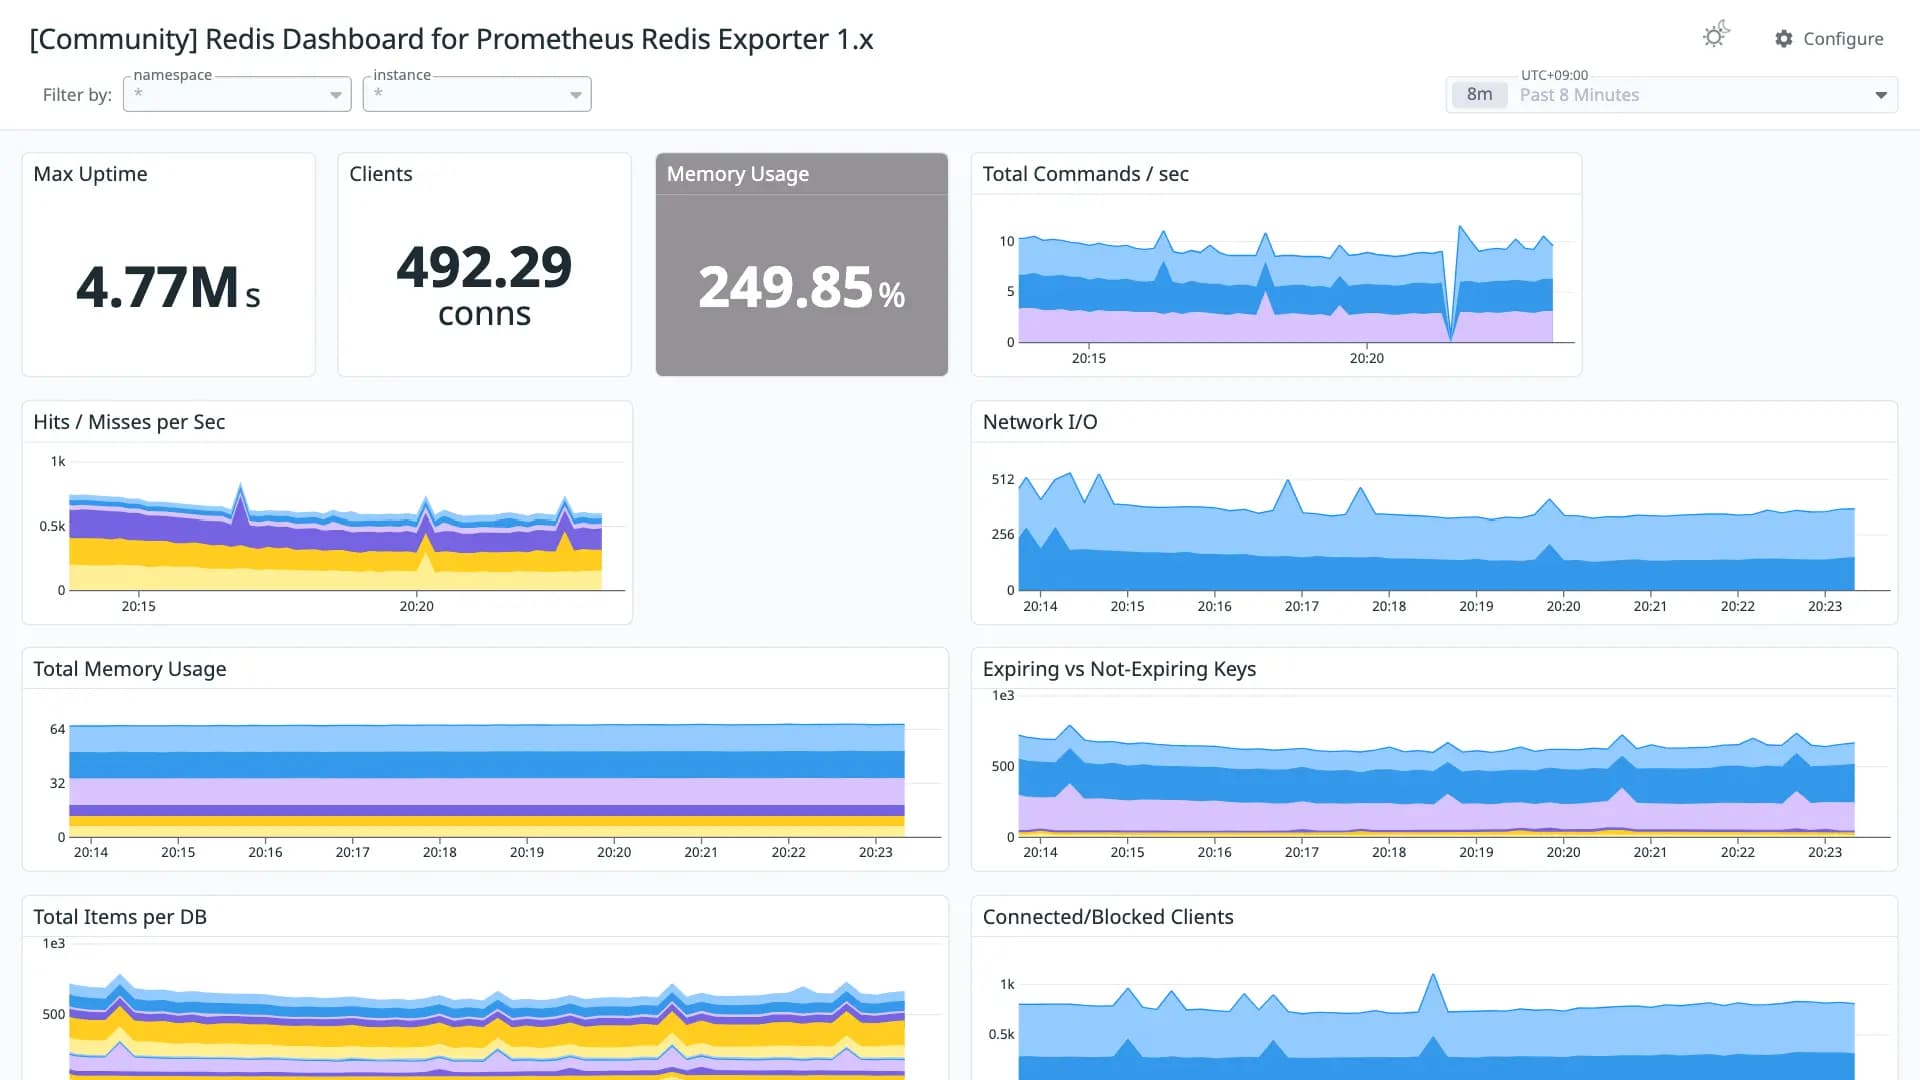Click the Filter by: label
Screen dimensions: 1920x1080
pyautogui.click(x=77, y=95)
